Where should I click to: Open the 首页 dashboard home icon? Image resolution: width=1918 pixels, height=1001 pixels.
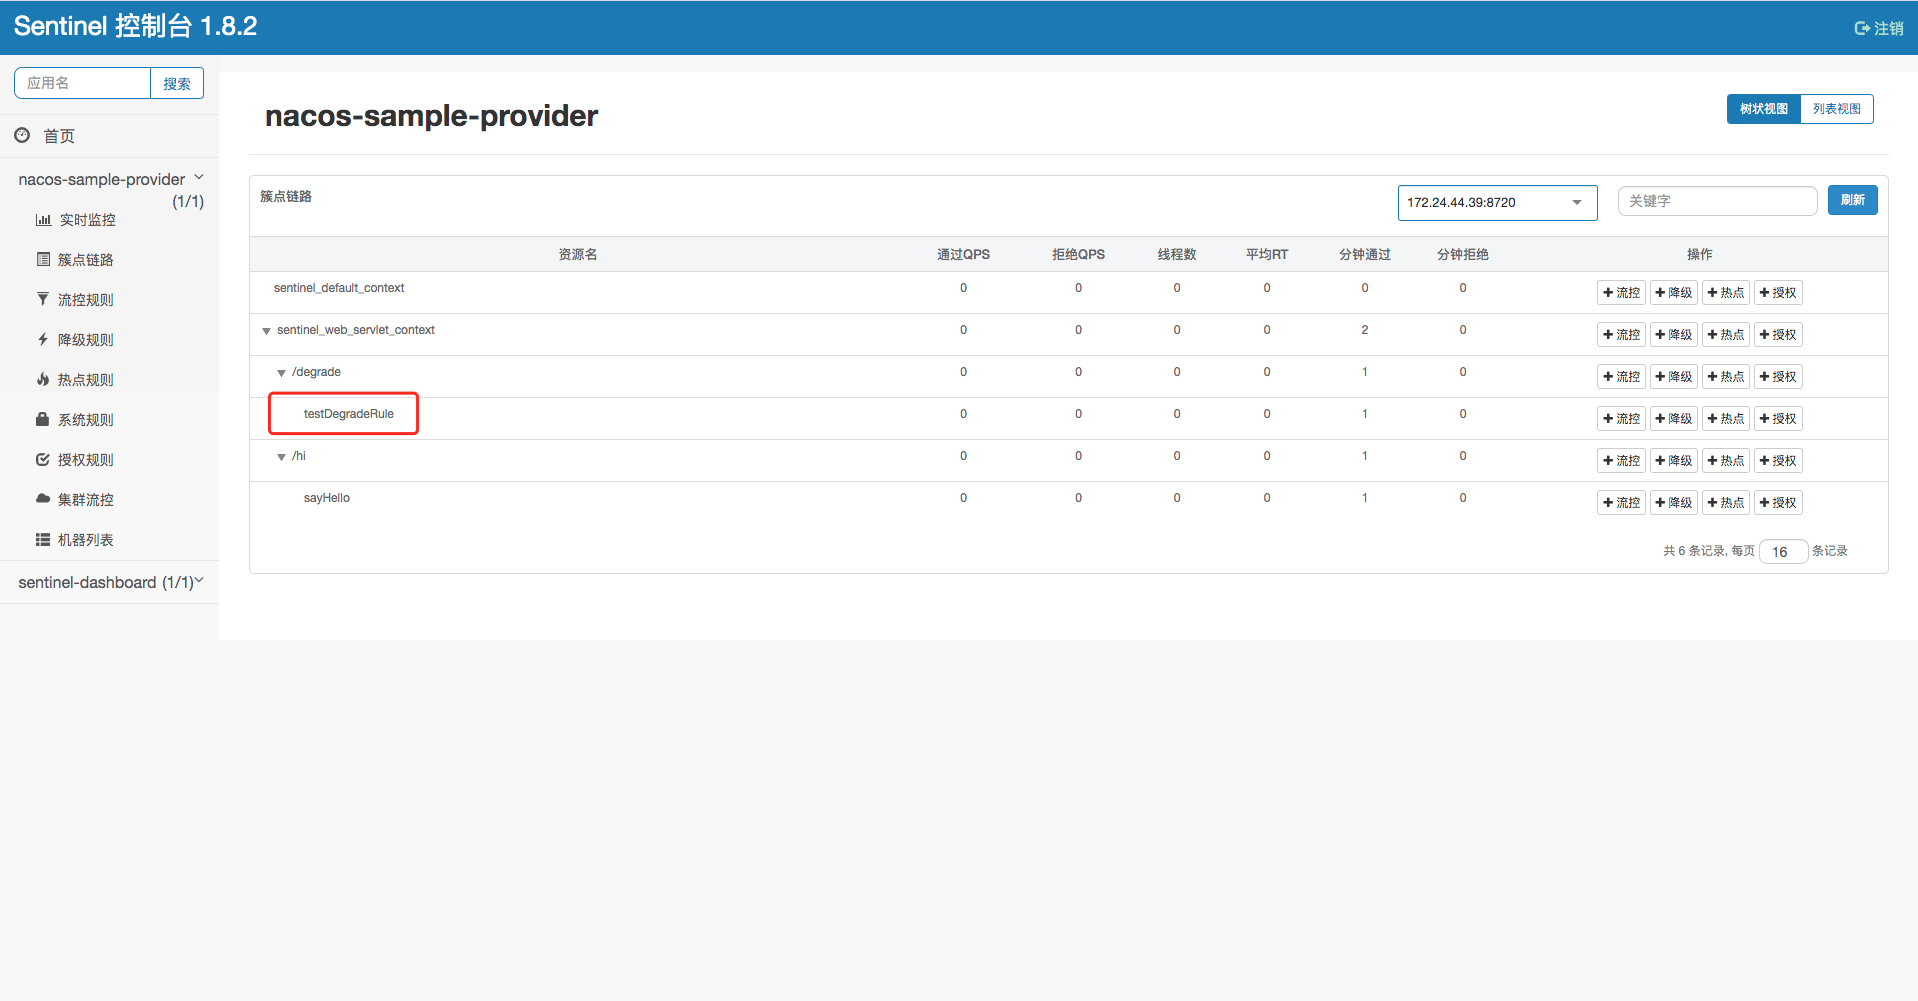point(22,135)
